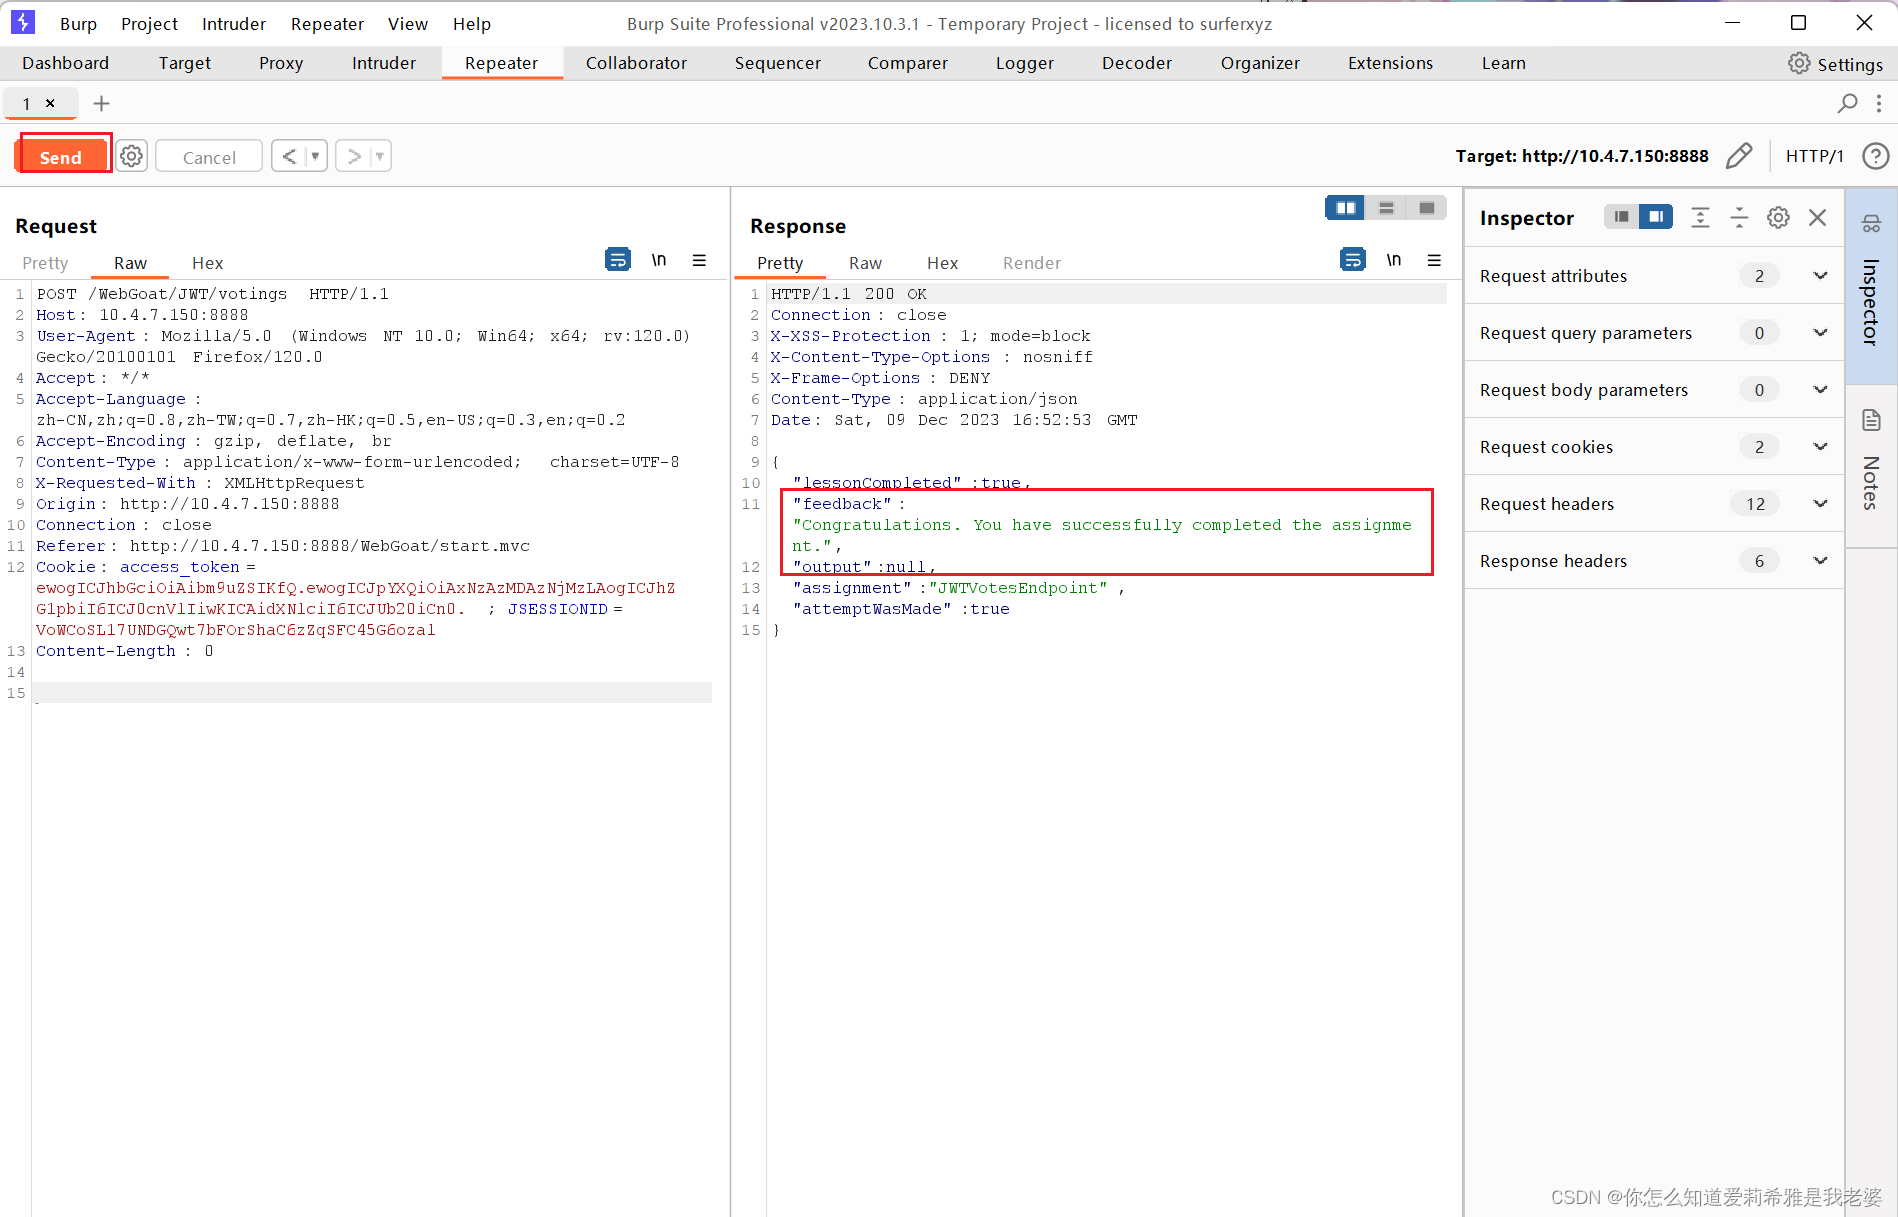Click the Cancel button
The image size is (1898, 1217).
pos(209,157)
